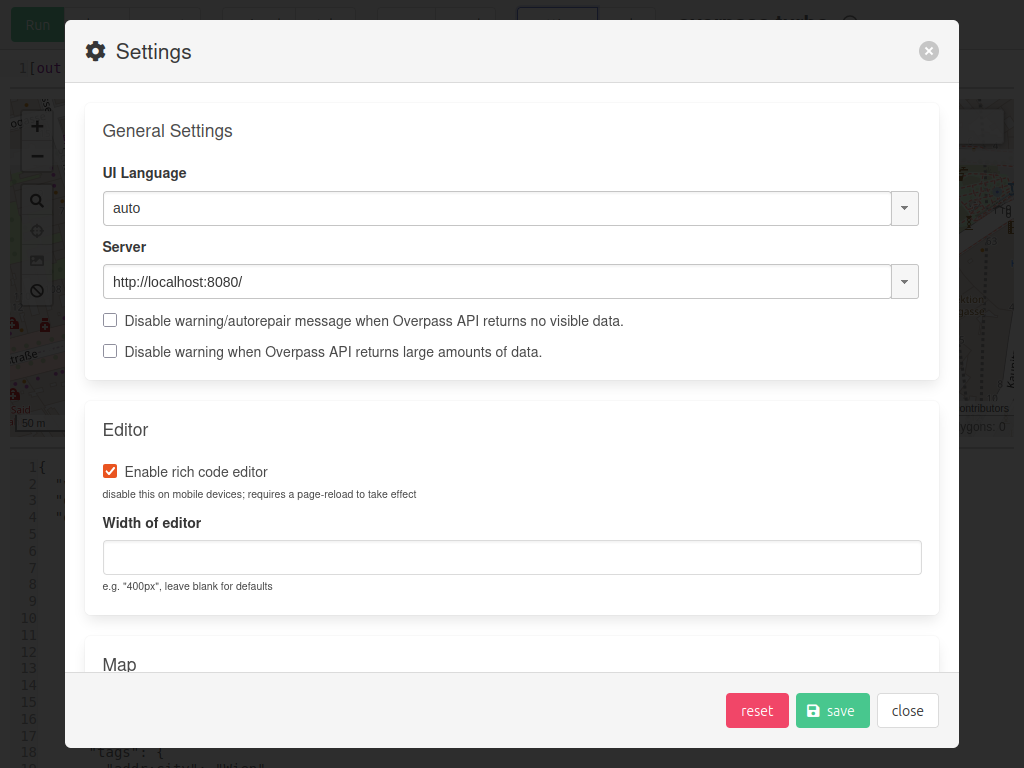Click the green Run button
This screenshot has height=768, width=1024.
(37, 24)
